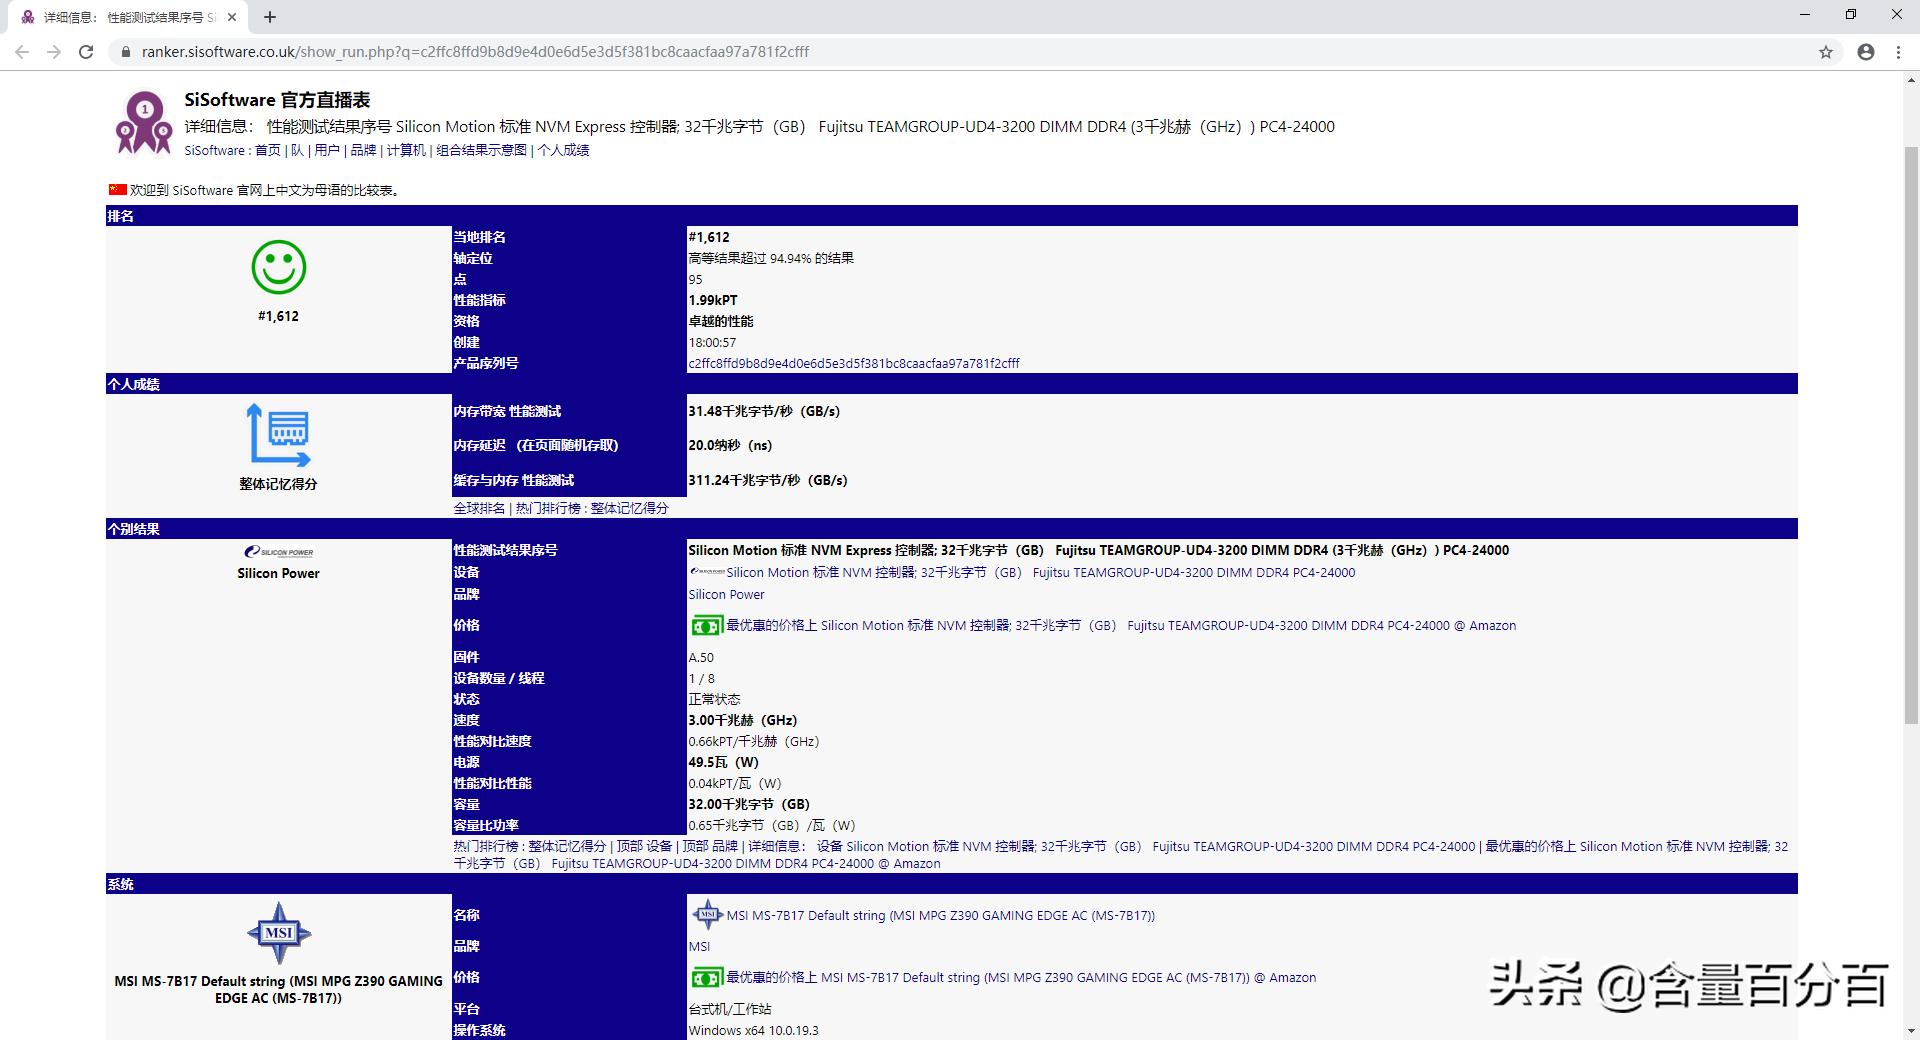This screenshot has height=1040, width=1920.
Task: Open MSI MS-7B17 system name link
Action: point(940,915)
